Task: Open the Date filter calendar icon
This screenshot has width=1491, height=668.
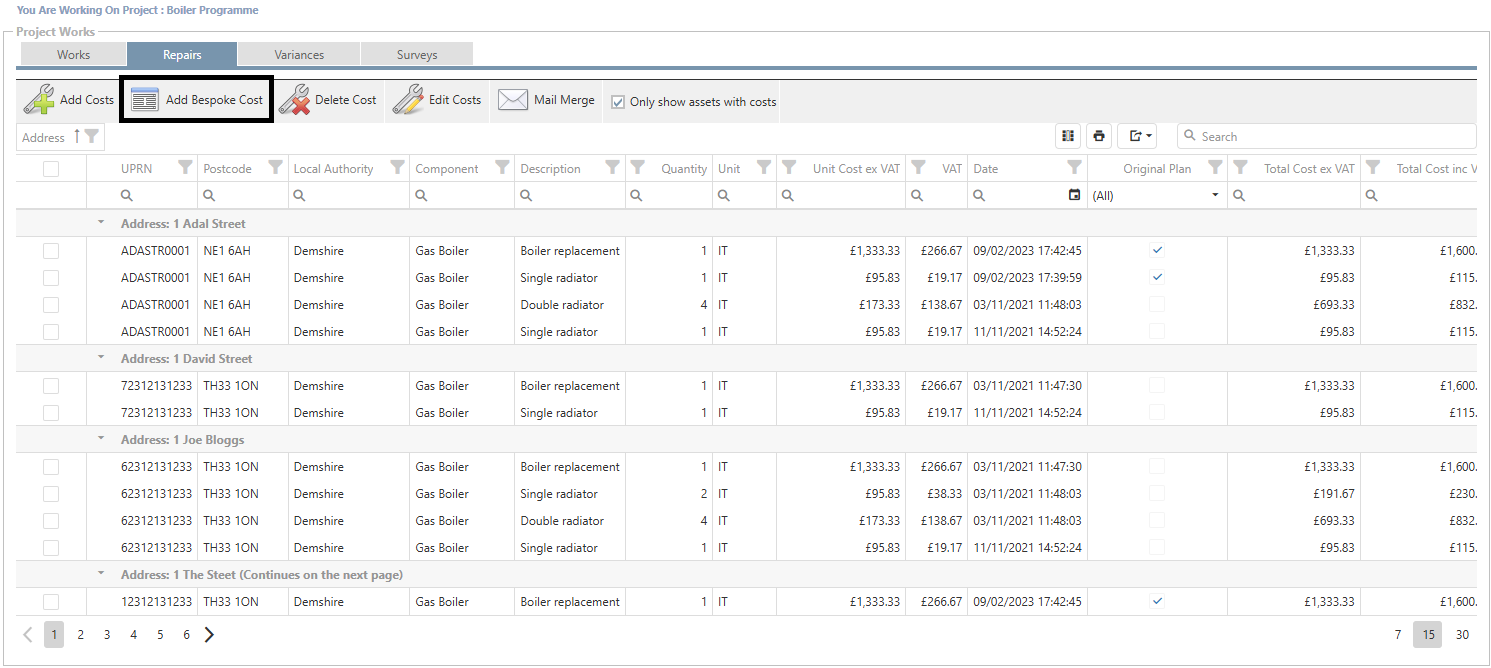Action: pos(1074,195)
